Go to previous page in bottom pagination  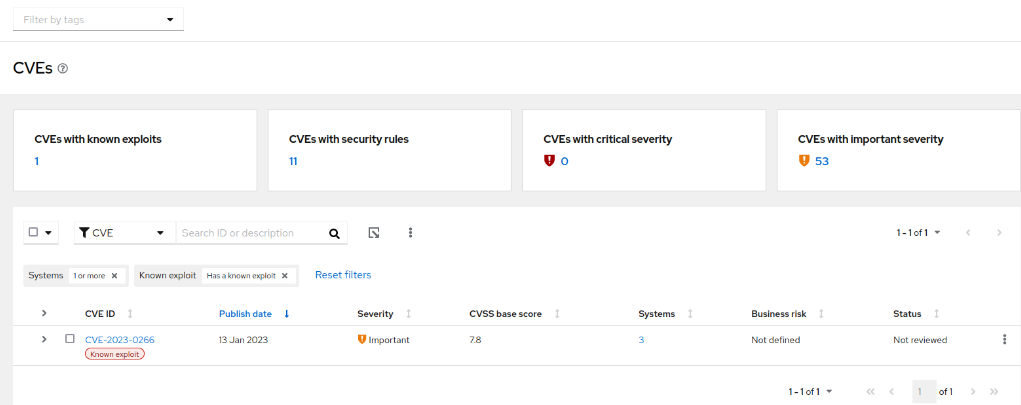point(891,391)
